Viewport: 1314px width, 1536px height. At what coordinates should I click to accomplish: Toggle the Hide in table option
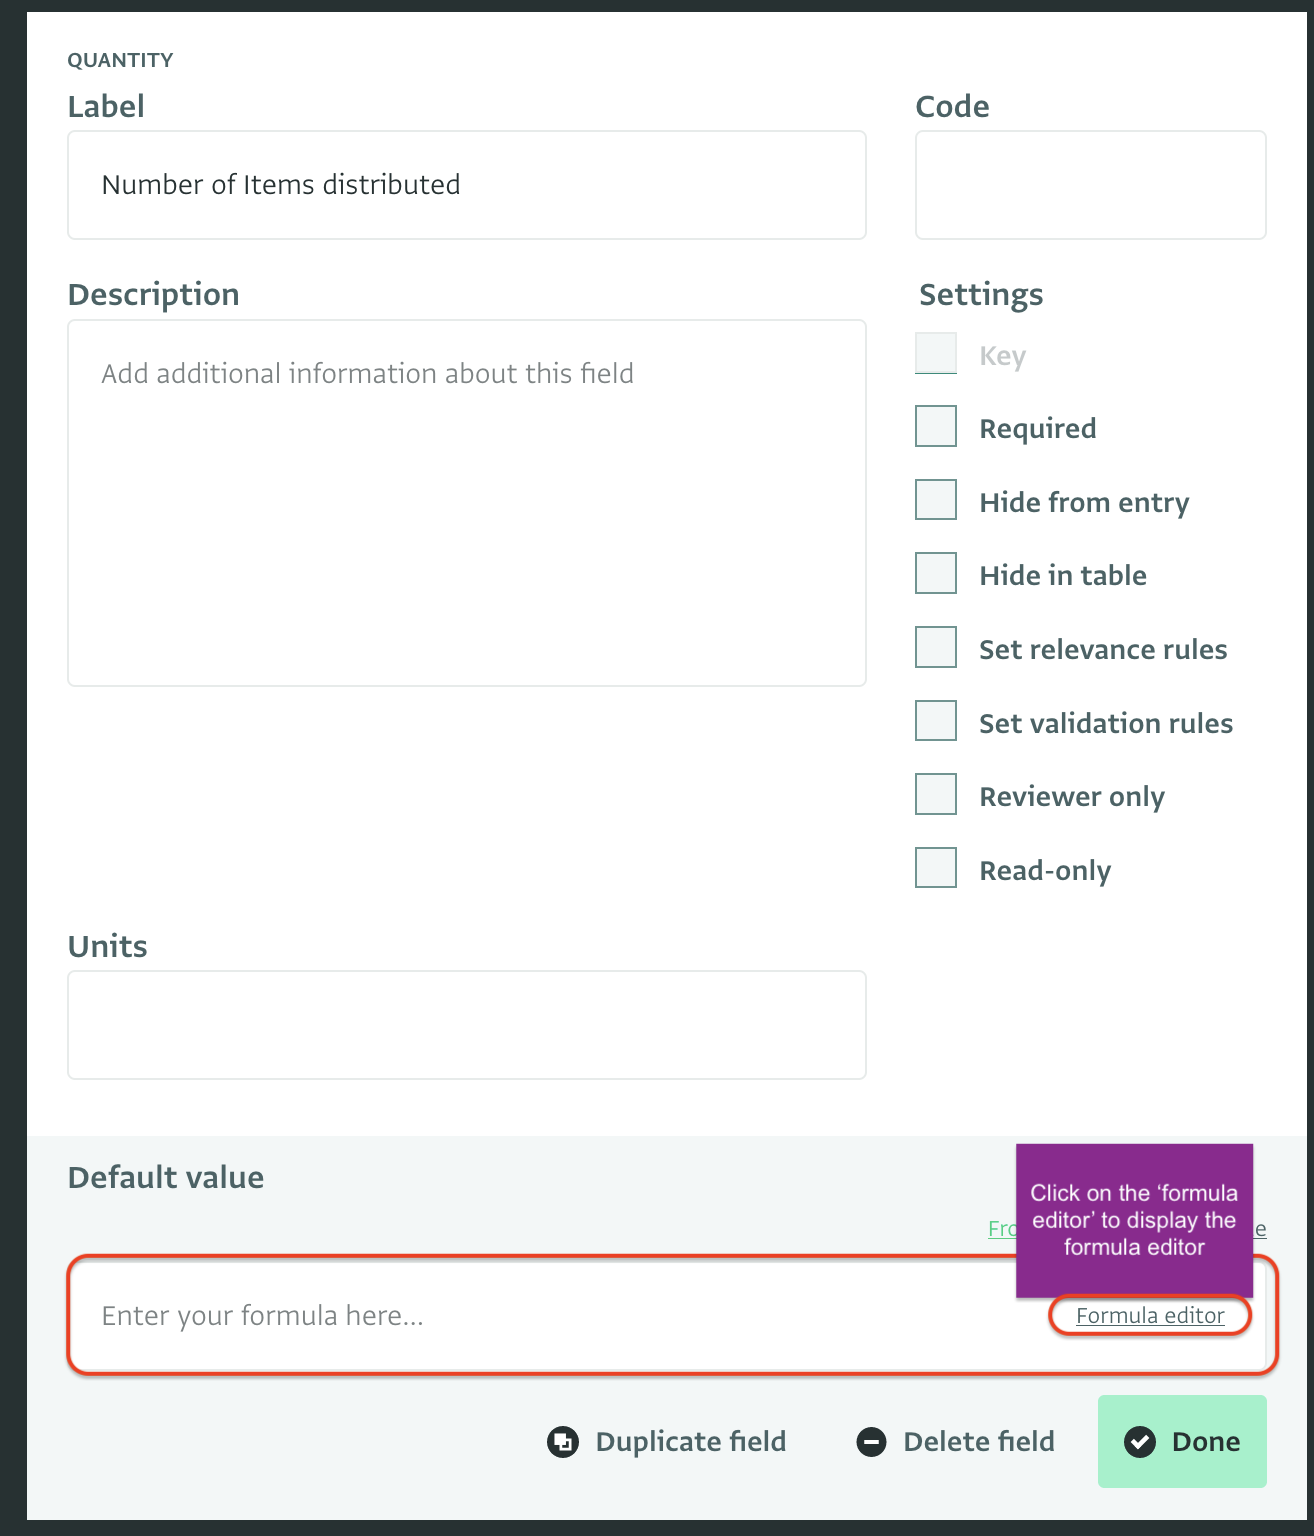pyautogui.click(x=934, y=572)
